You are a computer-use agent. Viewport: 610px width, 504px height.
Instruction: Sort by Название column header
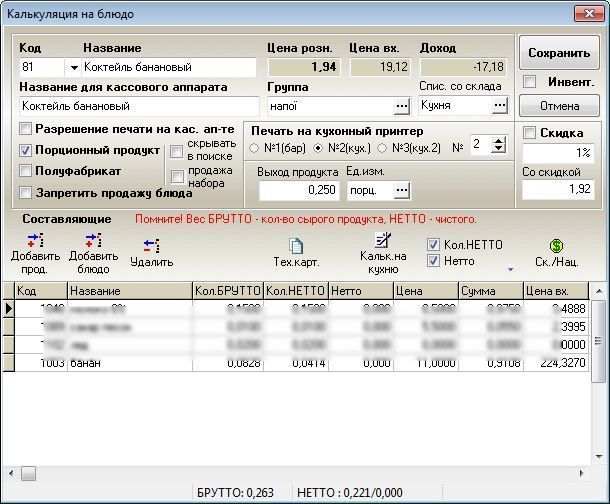pos(130,291)
